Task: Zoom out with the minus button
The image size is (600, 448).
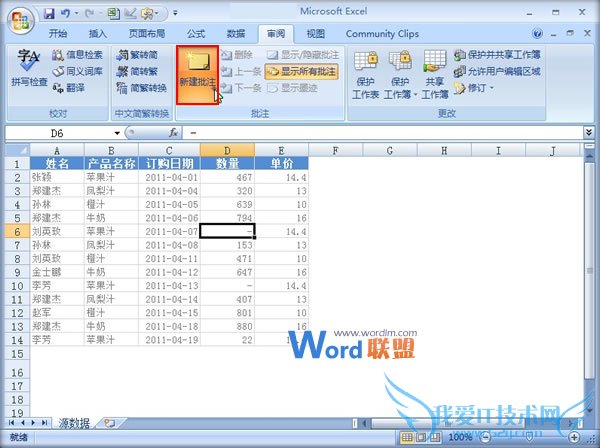Action: 485,437
